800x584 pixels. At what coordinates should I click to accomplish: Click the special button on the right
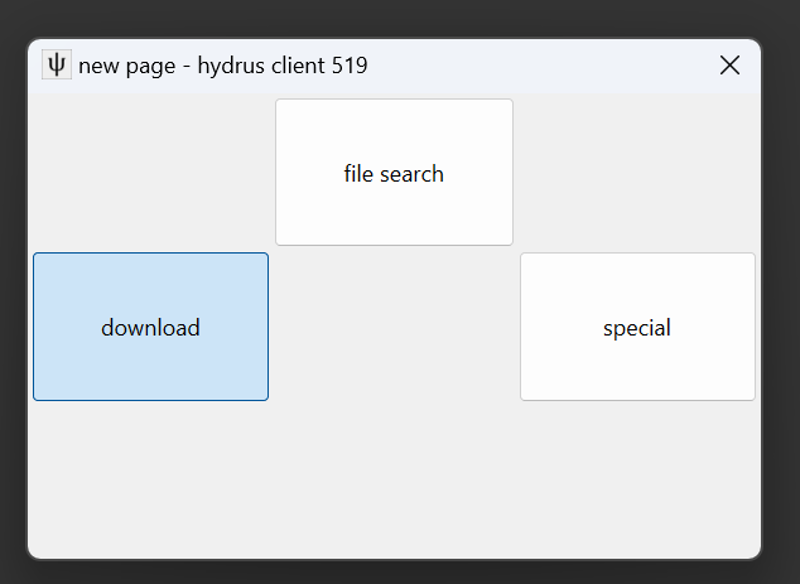[x=637, y=326]
